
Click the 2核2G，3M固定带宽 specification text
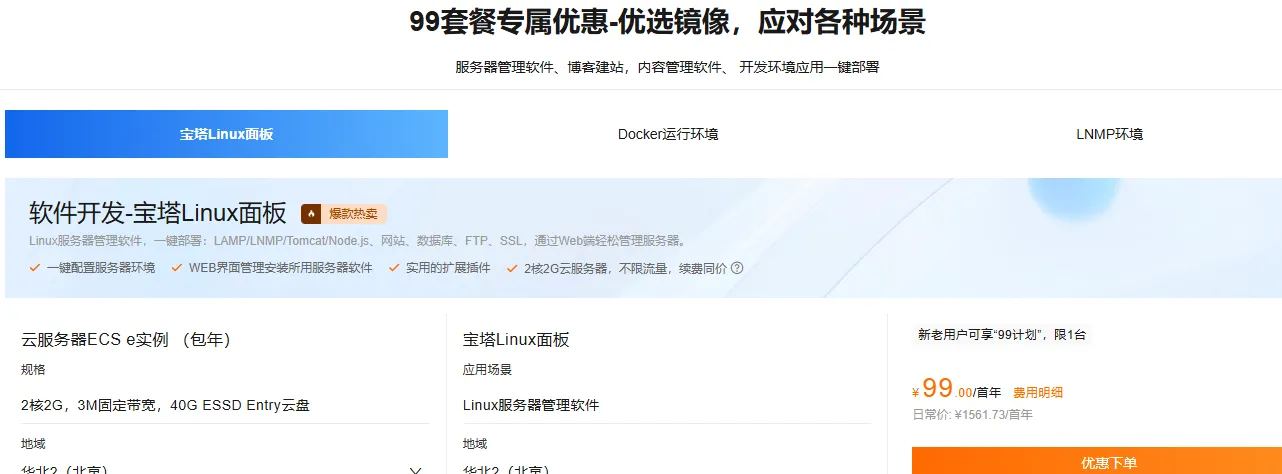[165, 405]
